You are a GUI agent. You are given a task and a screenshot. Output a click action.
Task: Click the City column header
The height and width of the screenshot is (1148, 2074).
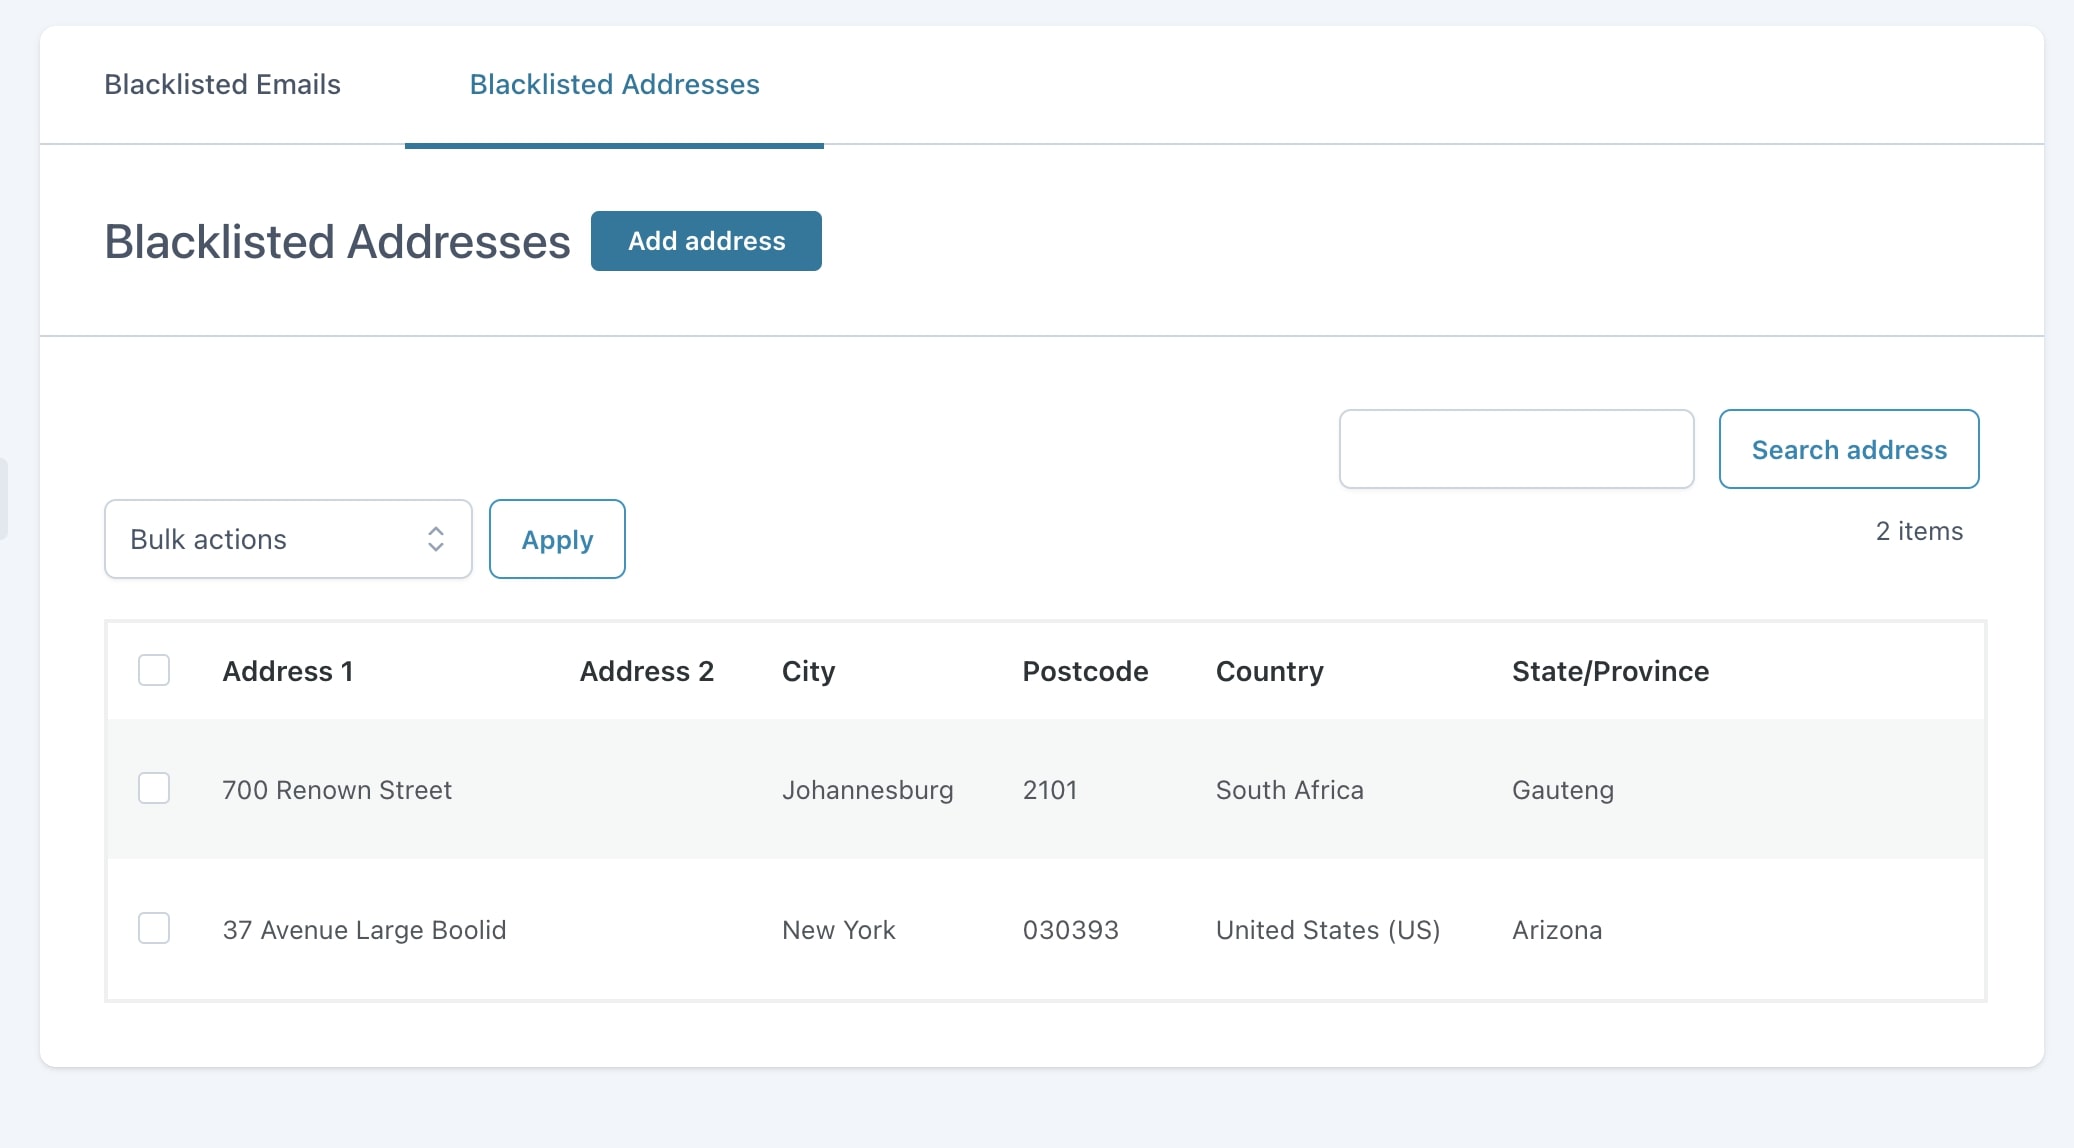tap(808, 671)
